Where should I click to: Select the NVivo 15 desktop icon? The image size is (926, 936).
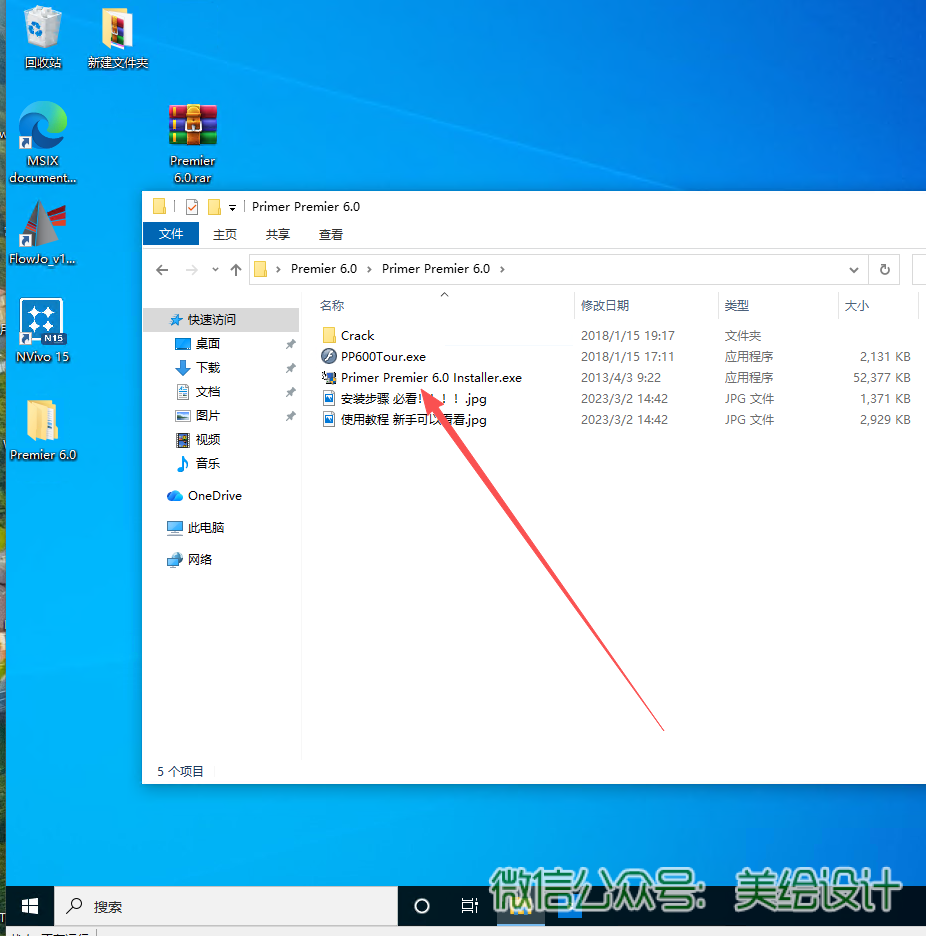pyautogui.click(x=42, y=327)
